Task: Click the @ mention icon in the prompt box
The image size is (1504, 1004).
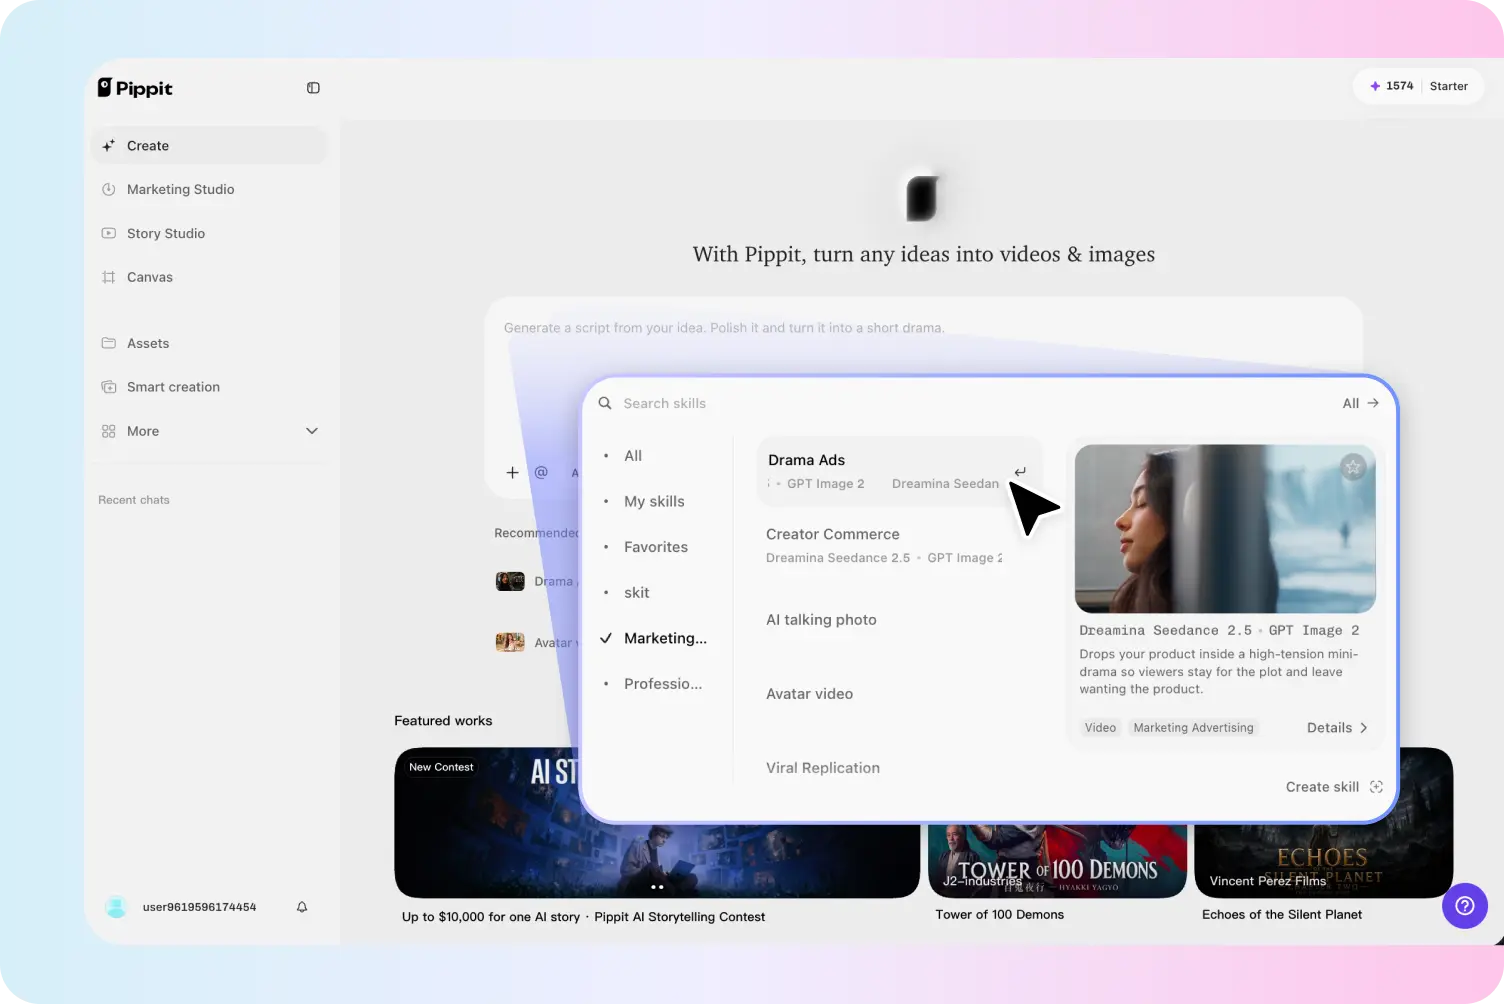Action: 541,472
